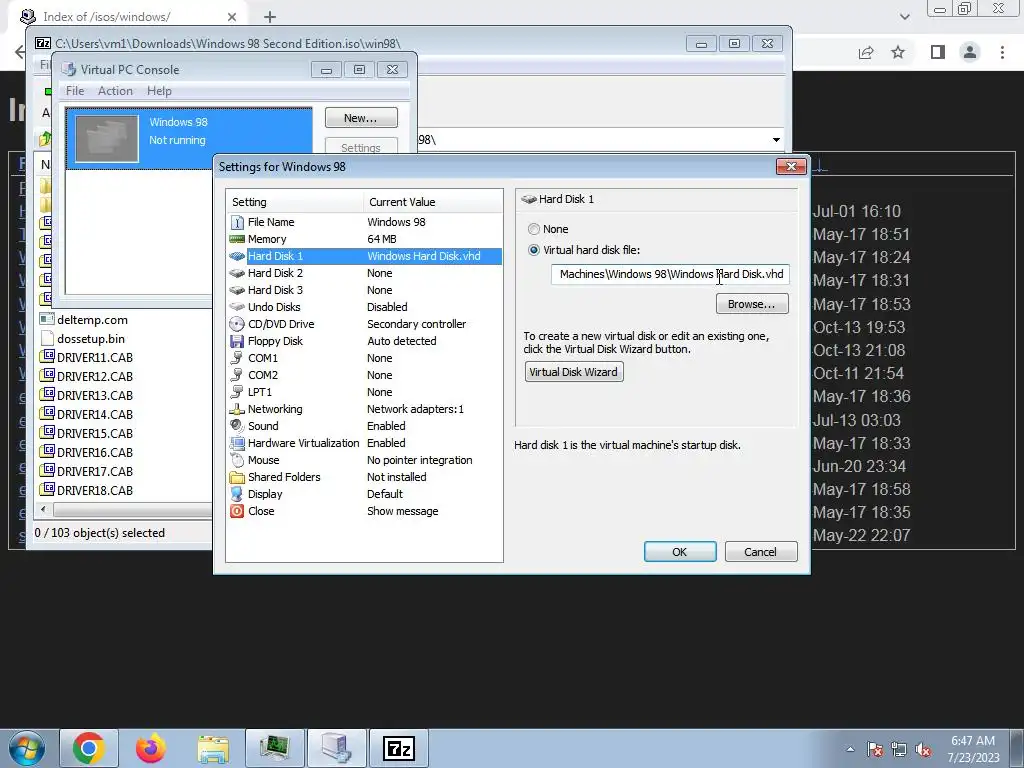Click the Hard Disk 3 icon
The width and height of the screenshot is (1024, 768).
click(x=237, y=290)
